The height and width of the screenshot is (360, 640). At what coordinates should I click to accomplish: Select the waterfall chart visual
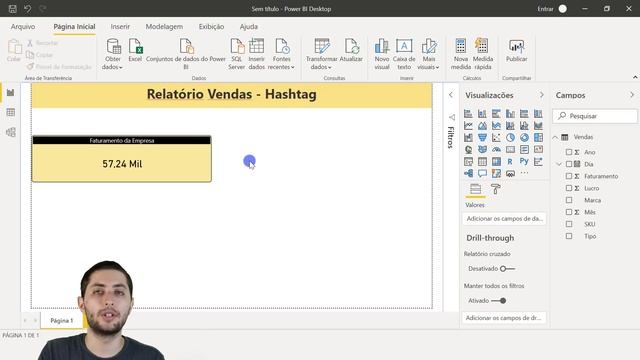468,138
